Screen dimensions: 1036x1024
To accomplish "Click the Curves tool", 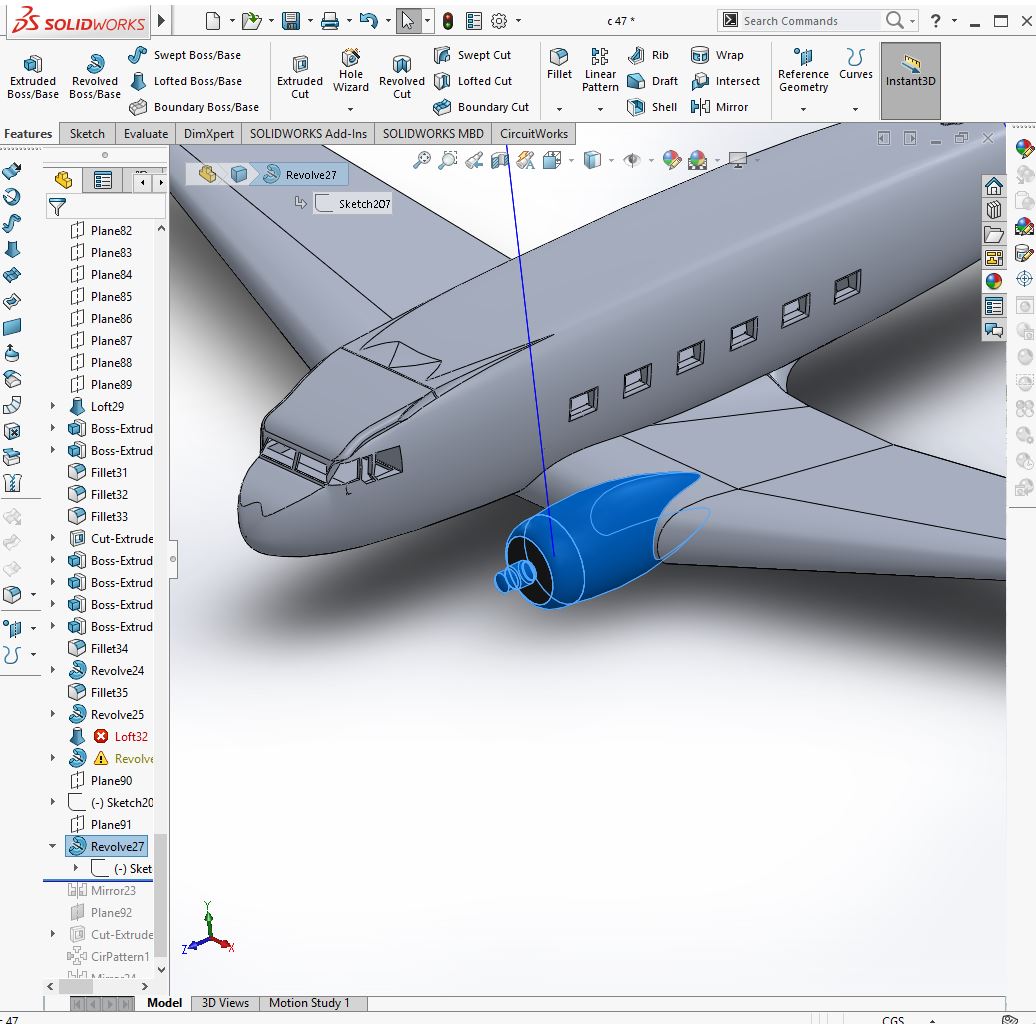I will [x=856, y=64].
